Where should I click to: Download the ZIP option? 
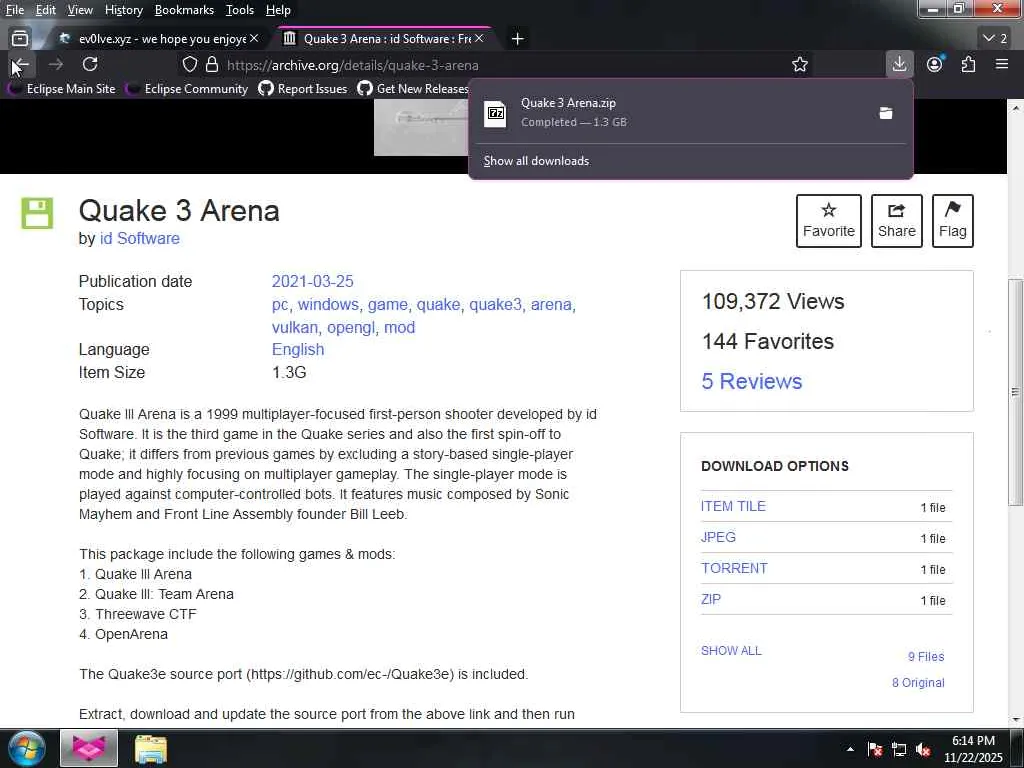point(711,599)
